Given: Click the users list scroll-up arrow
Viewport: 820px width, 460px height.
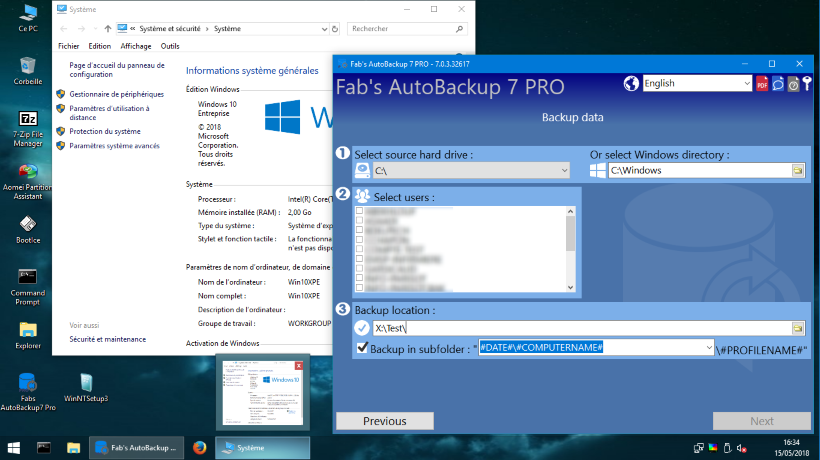Looking at the screenshot, I should [x=570, y=211].
